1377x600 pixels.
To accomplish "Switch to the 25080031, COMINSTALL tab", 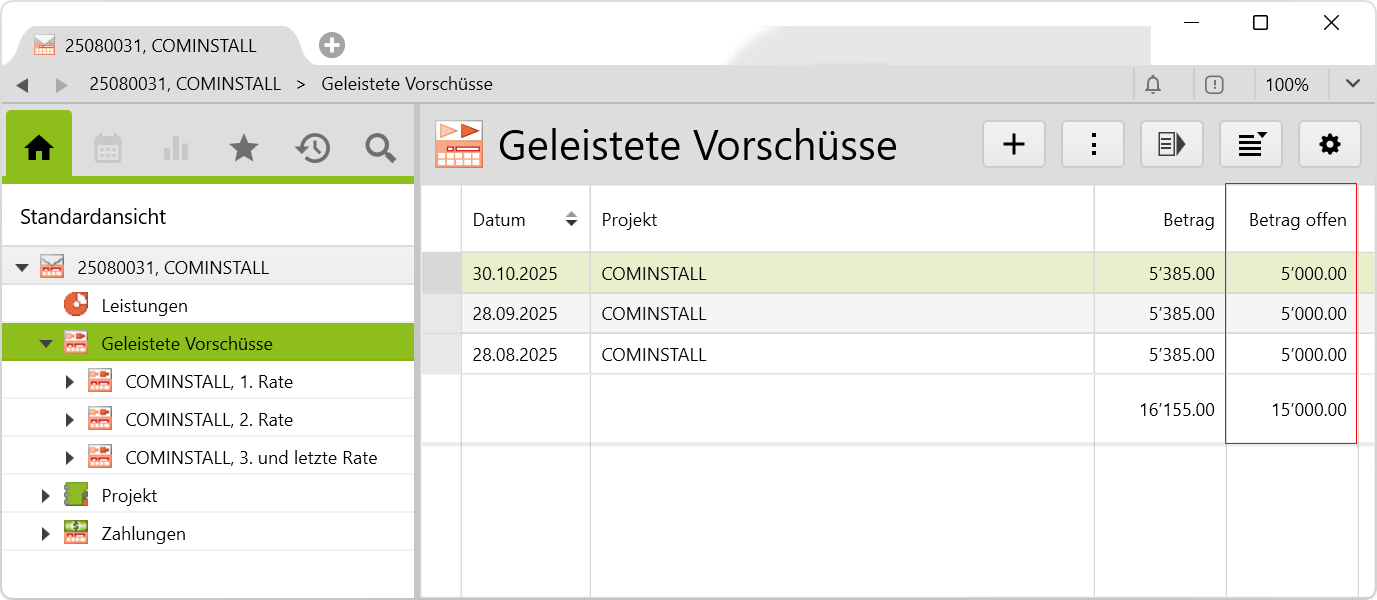I will pos(160,46).
